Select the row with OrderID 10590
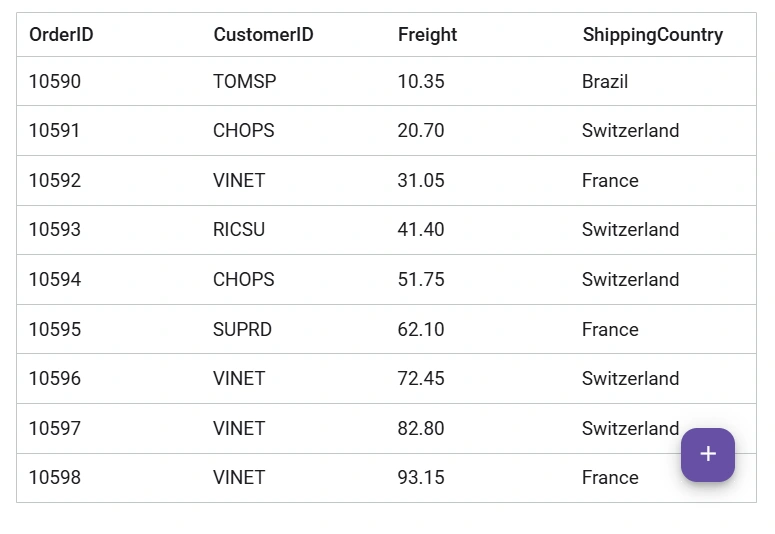 point(55,82)
